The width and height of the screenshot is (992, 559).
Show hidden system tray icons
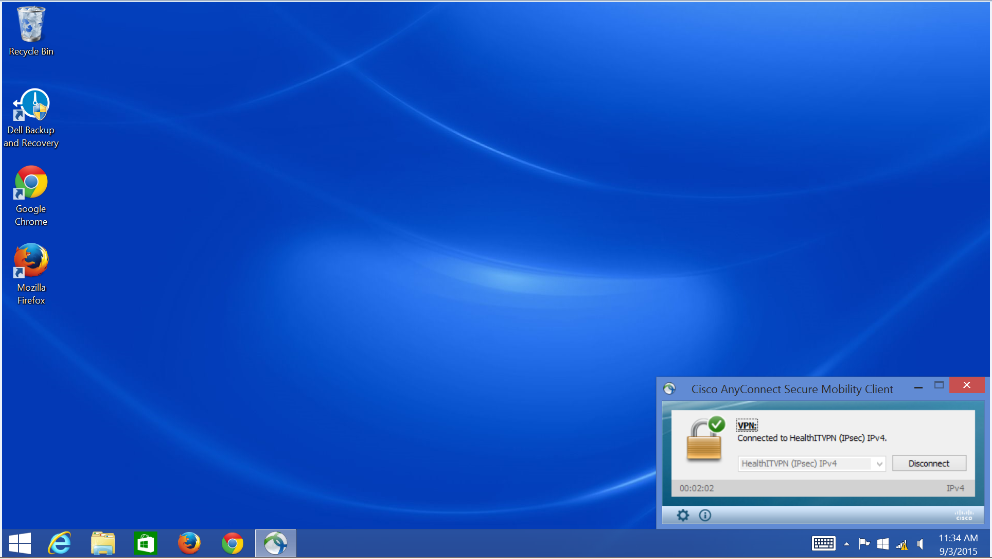tap(846, 544)
